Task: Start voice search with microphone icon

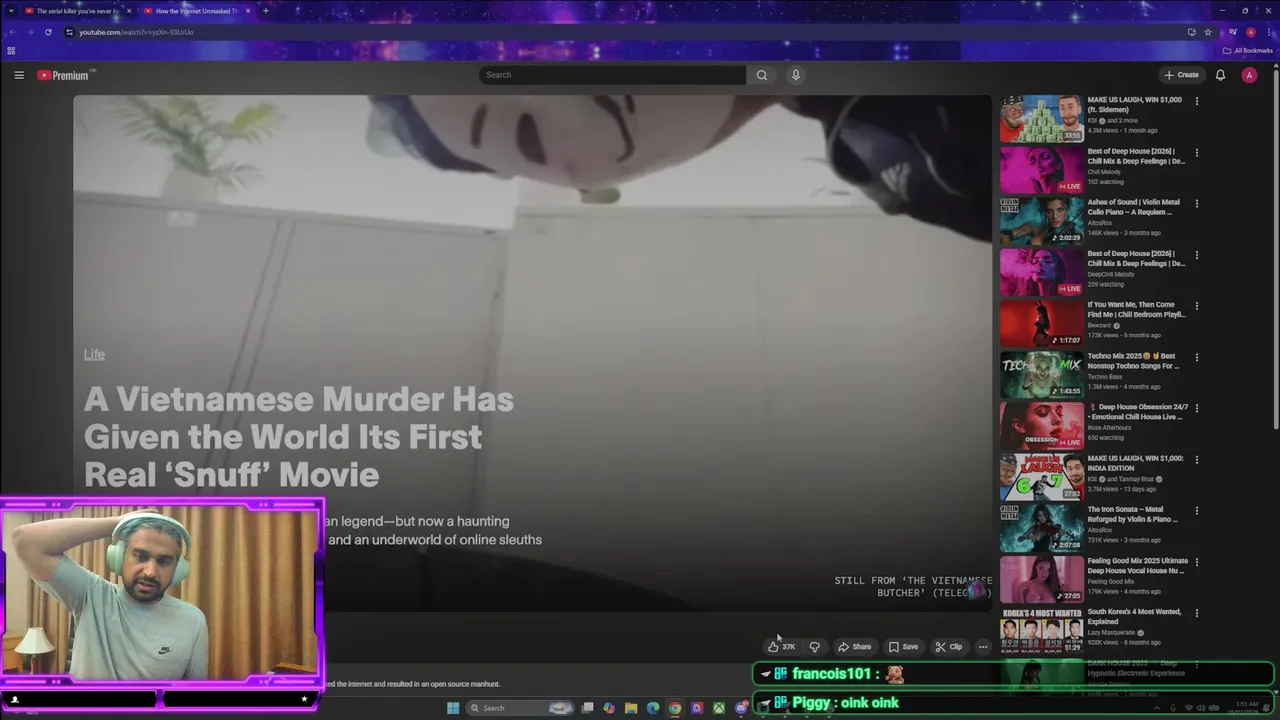Action: click(796, 75)
